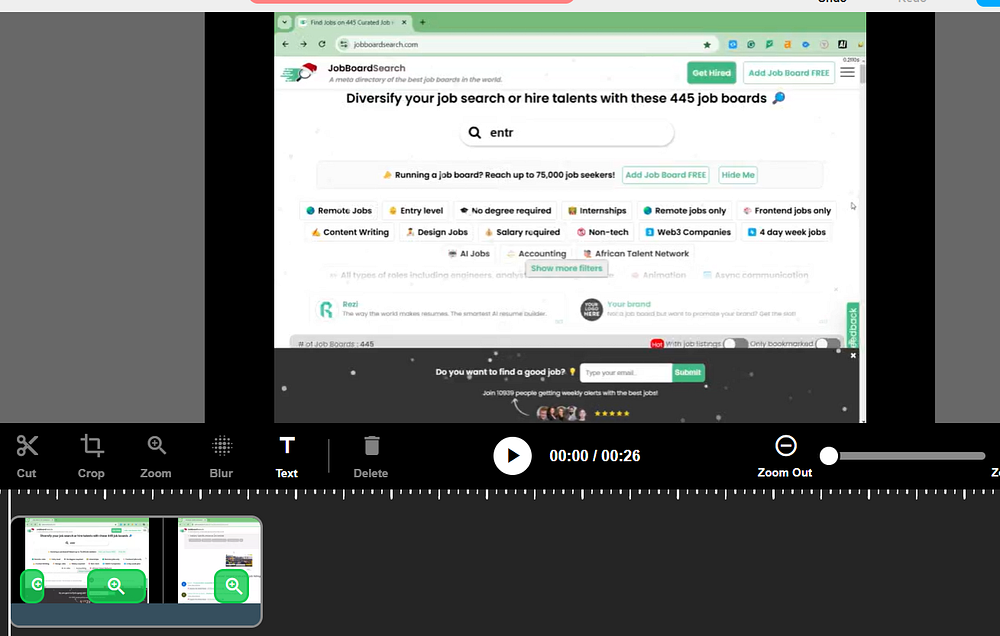The width and height of the screenshot is (1000, 636).
Task: Click the Hide Me button
Action: click(x=738, y=175)
